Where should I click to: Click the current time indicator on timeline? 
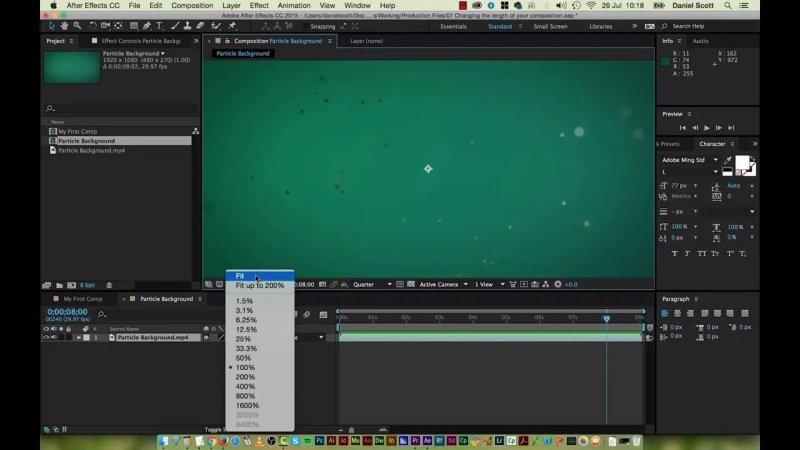[x=606, y=318]
